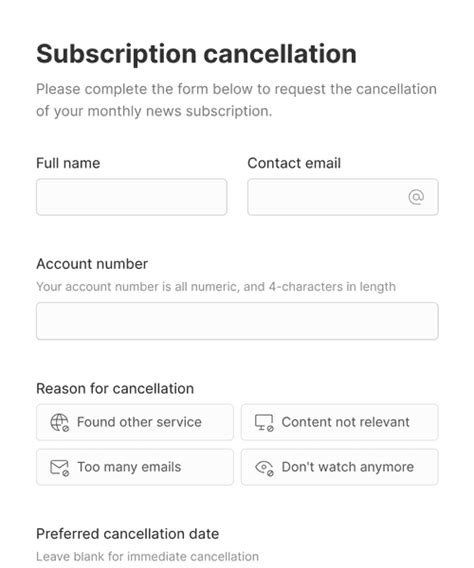Click the "Contact email" field label
Screen dimensions: 474x568
pos(294,163)
